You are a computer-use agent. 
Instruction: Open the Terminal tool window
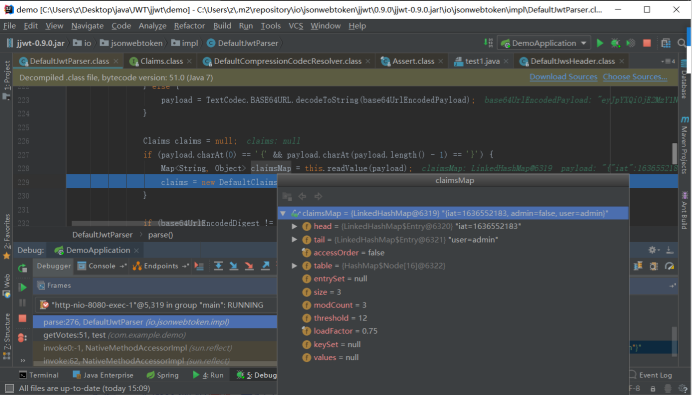pyautogui.click(x=39, y=375)
